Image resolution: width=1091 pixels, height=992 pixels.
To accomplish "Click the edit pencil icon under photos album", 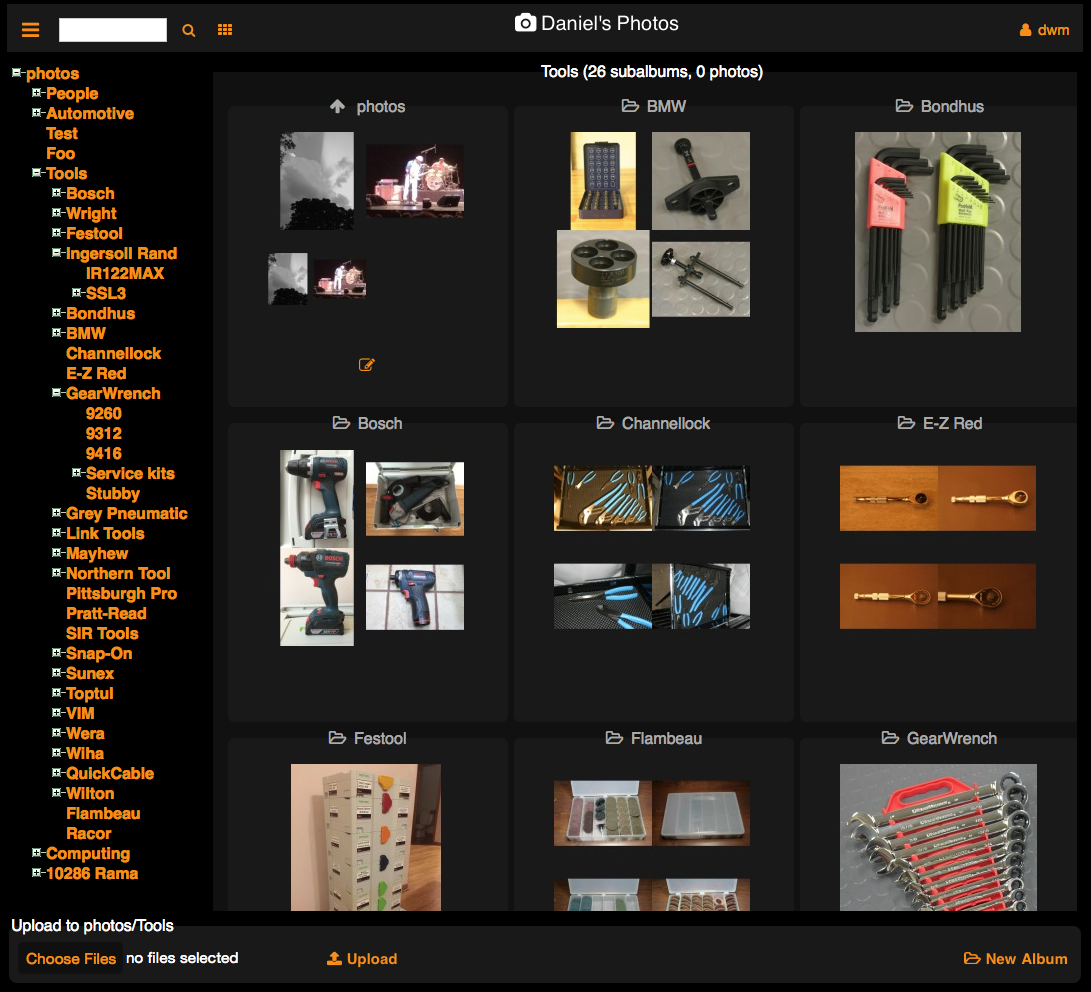I will (x=367, y=365).
